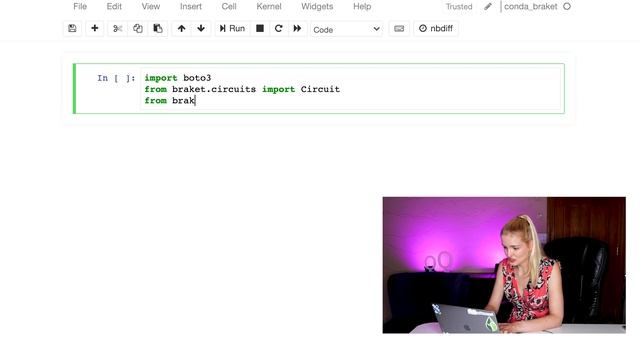Interrupt the kernel with stop icon
The width and height of the screenshot is (640, 360).
click(x=260, y=29)
